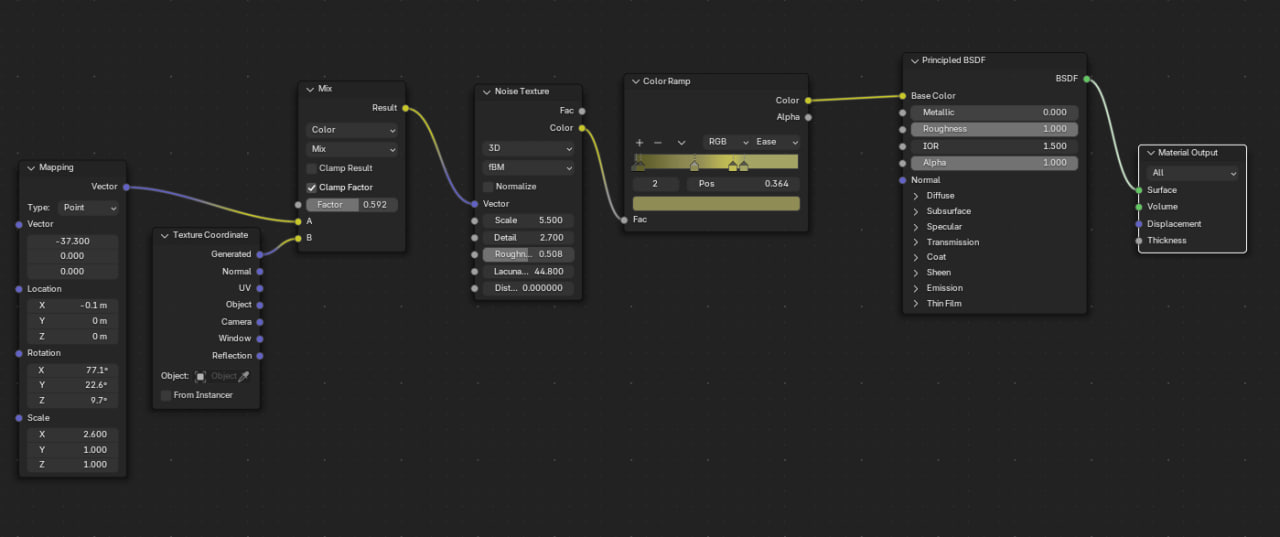Expand the Subsurface panel in Principled BSDF
Screen dimensions: 1280x537
coord(916,211)
